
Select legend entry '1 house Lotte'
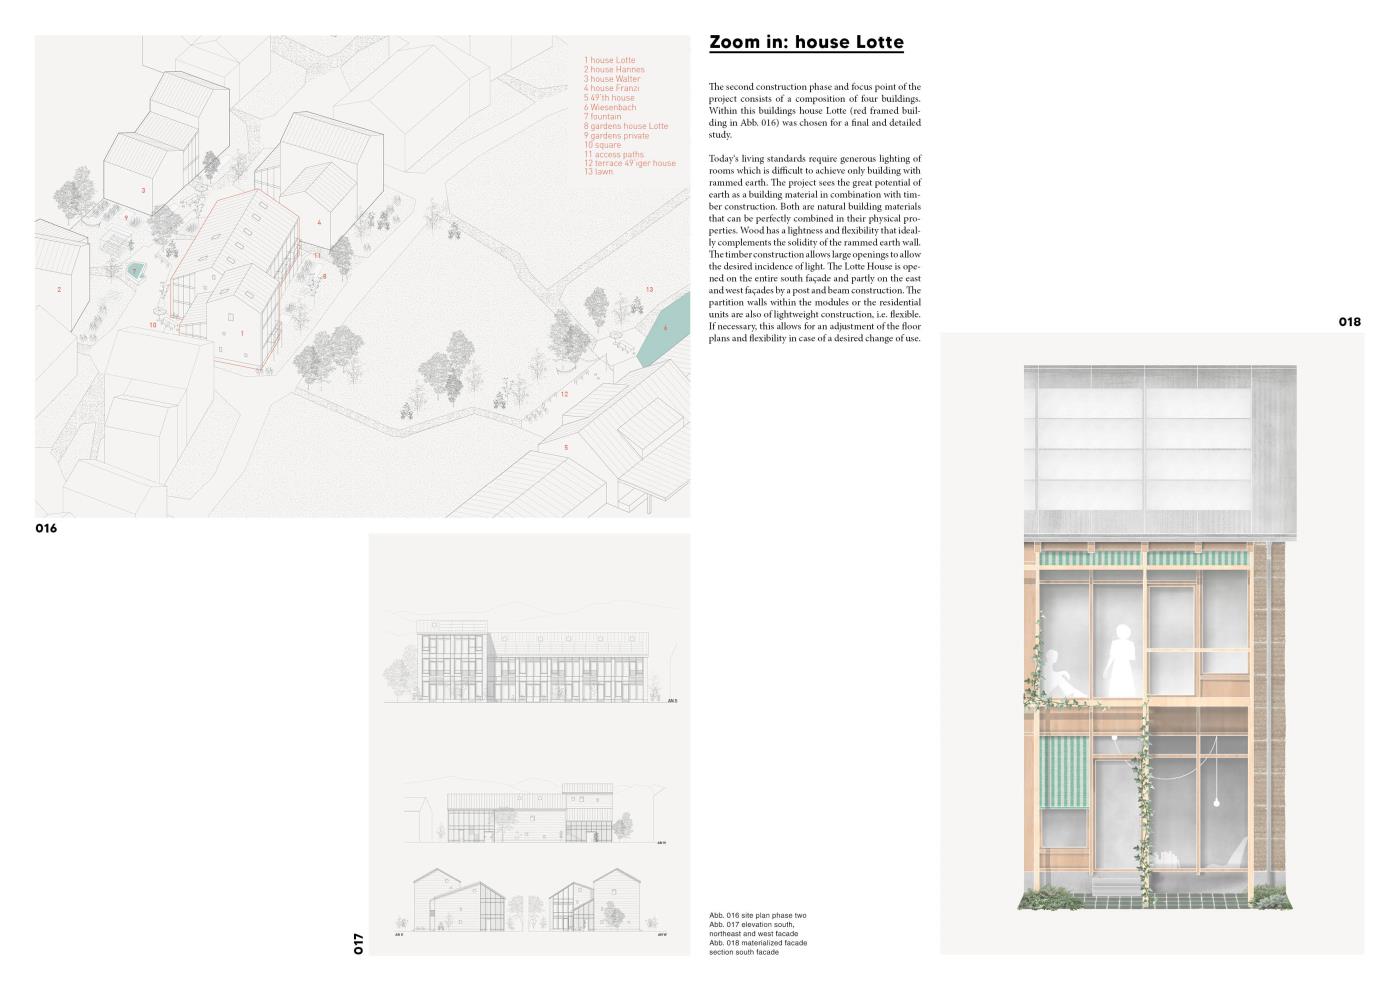coord(610,61)
